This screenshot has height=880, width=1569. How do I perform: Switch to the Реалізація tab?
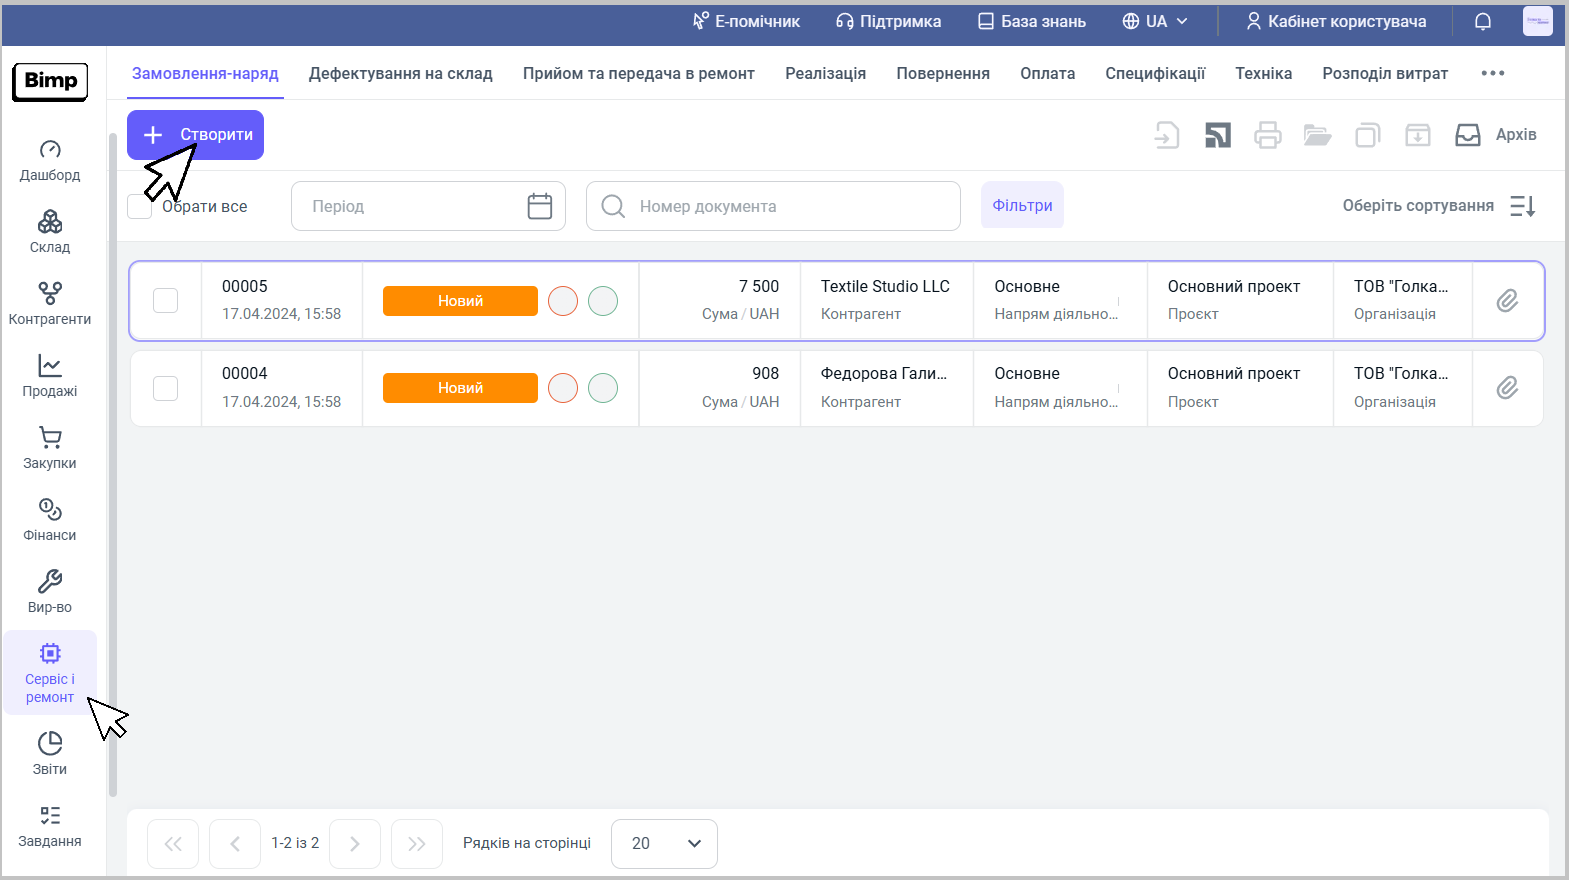(x=825, y=73)
